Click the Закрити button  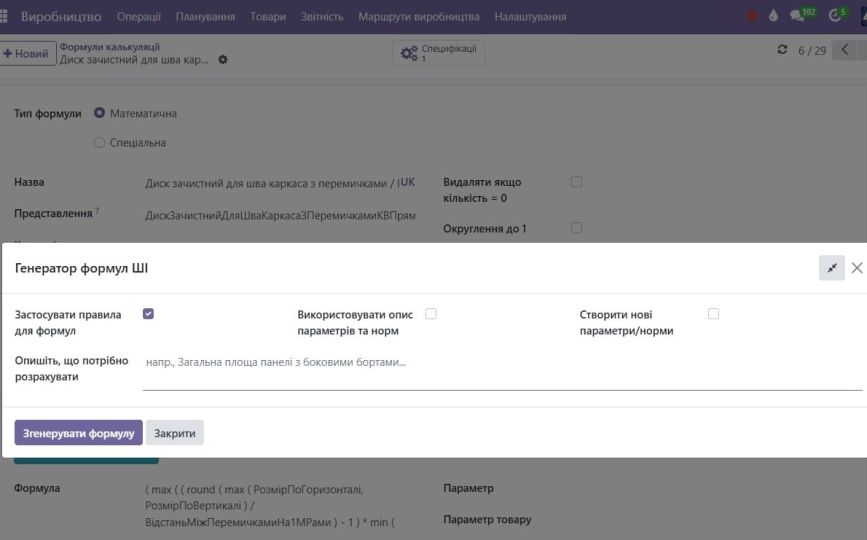(175, 433)
